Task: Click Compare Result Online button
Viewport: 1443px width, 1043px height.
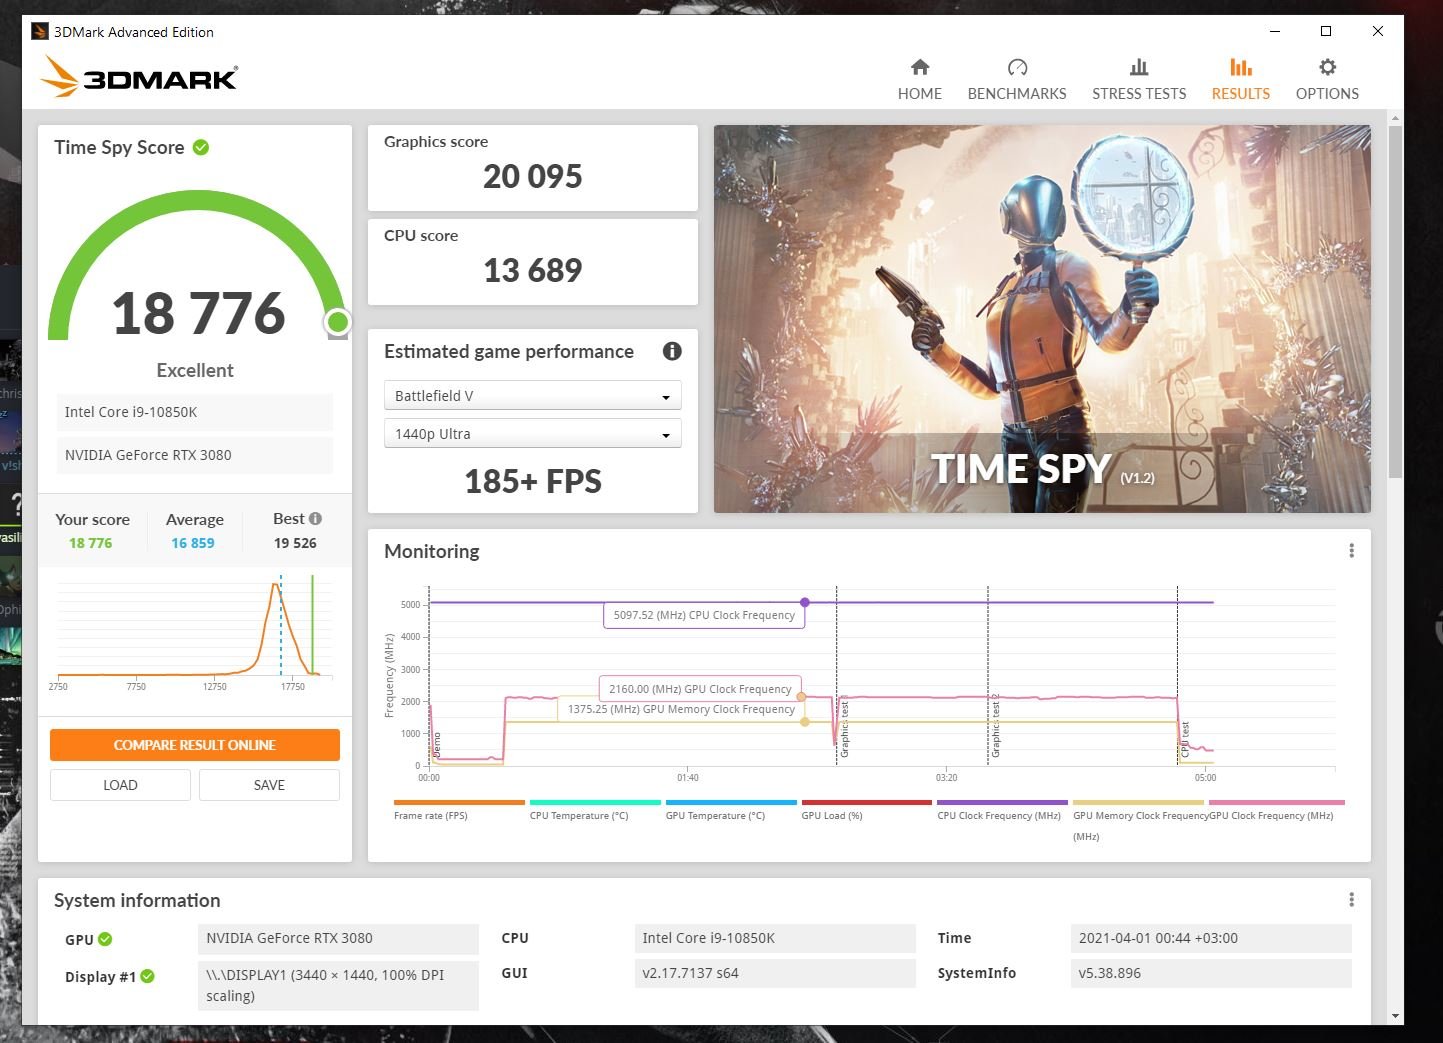Action: coord(195,745)
